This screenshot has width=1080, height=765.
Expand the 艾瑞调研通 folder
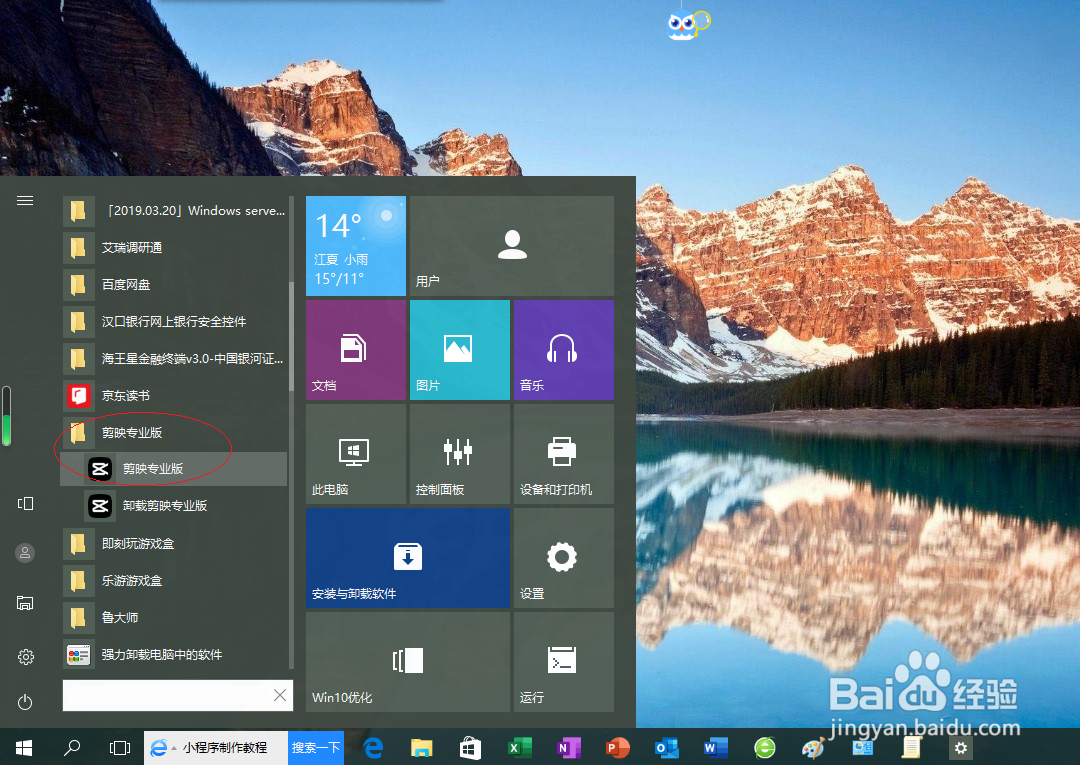[174, 247]
